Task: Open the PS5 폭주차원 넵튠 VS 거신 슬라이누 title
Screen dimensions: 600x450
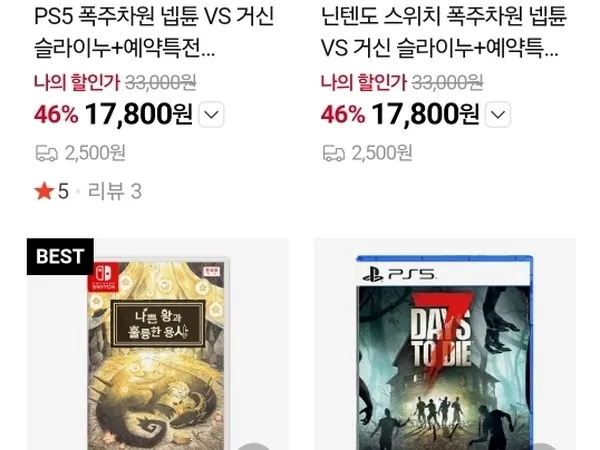Action: (154, 33)
